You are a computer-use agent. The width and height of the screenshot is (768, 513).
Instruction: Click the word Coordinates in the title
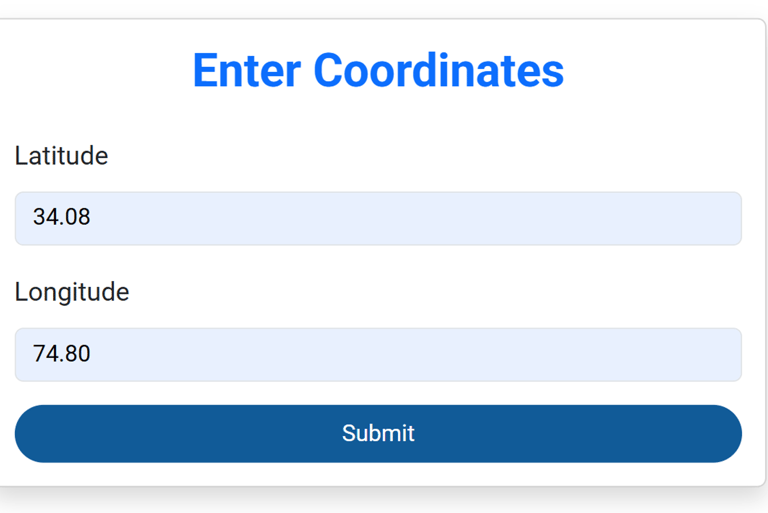pos(438,70)
